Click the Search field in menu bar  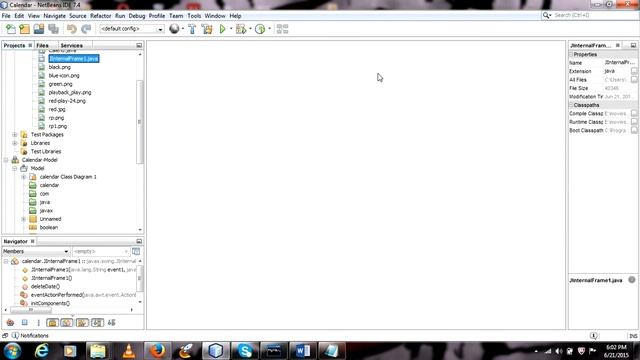tap(594, 15)
